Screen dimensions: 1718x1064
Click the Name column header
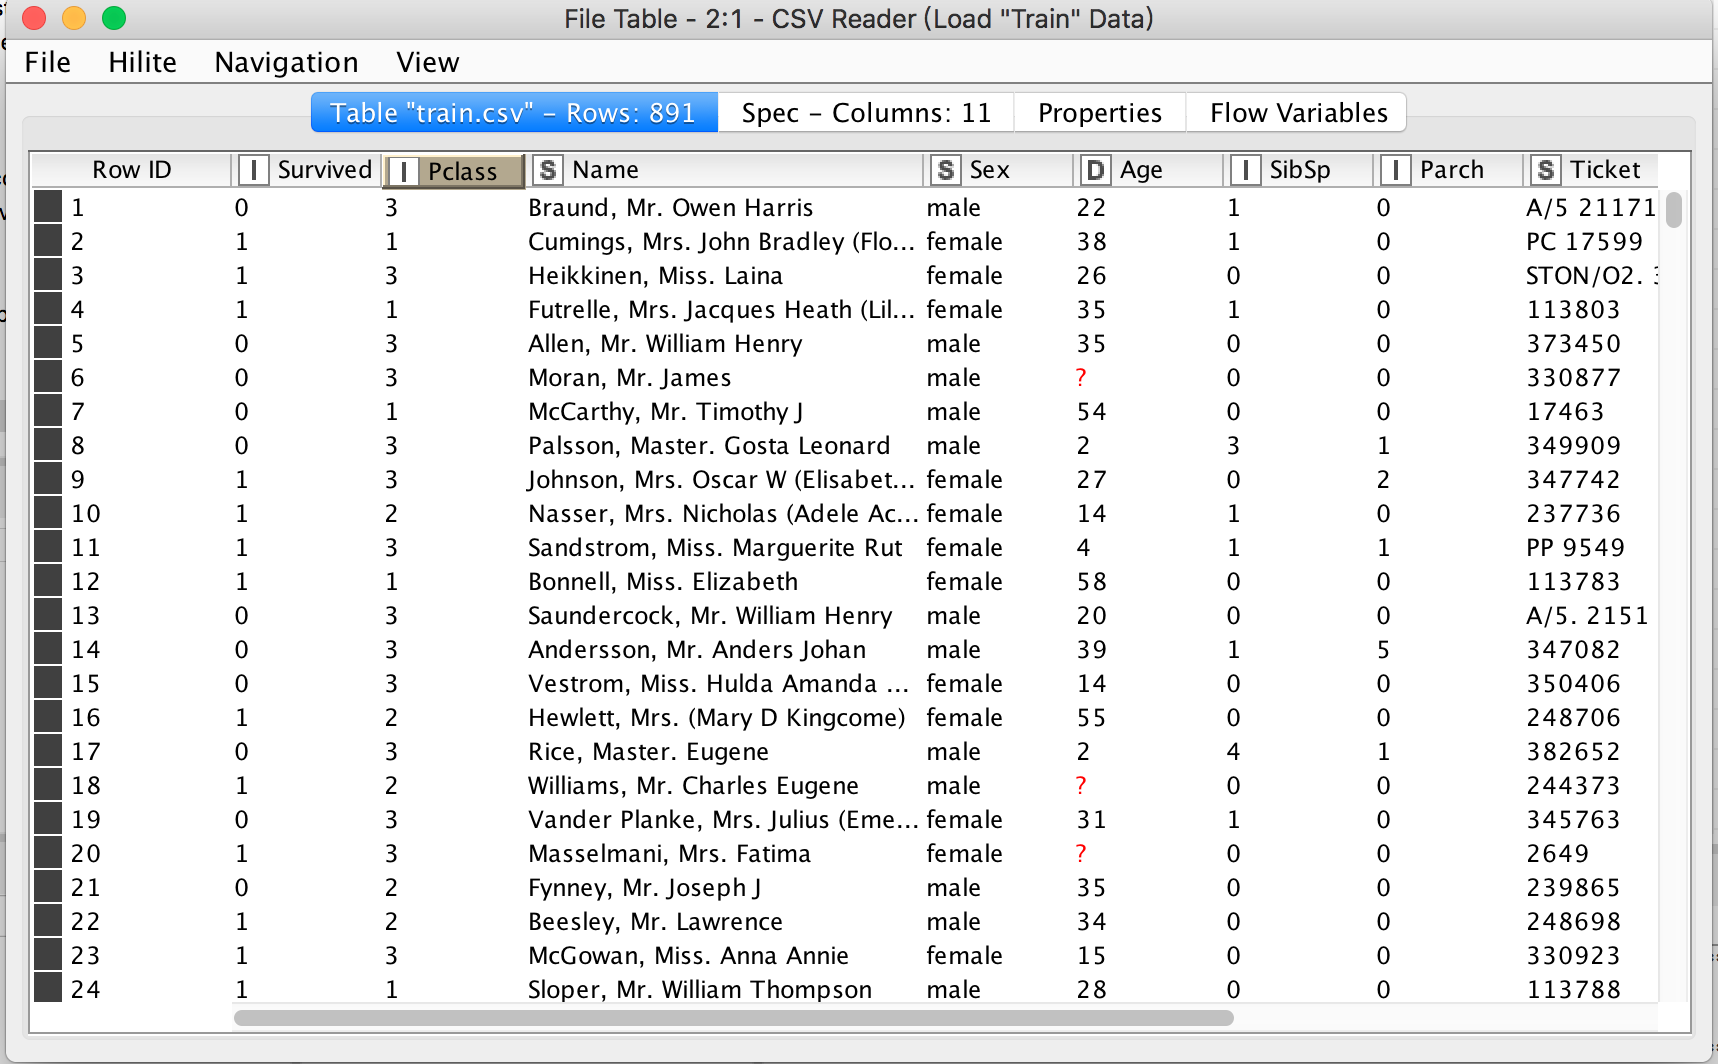[x=725, y=170]
